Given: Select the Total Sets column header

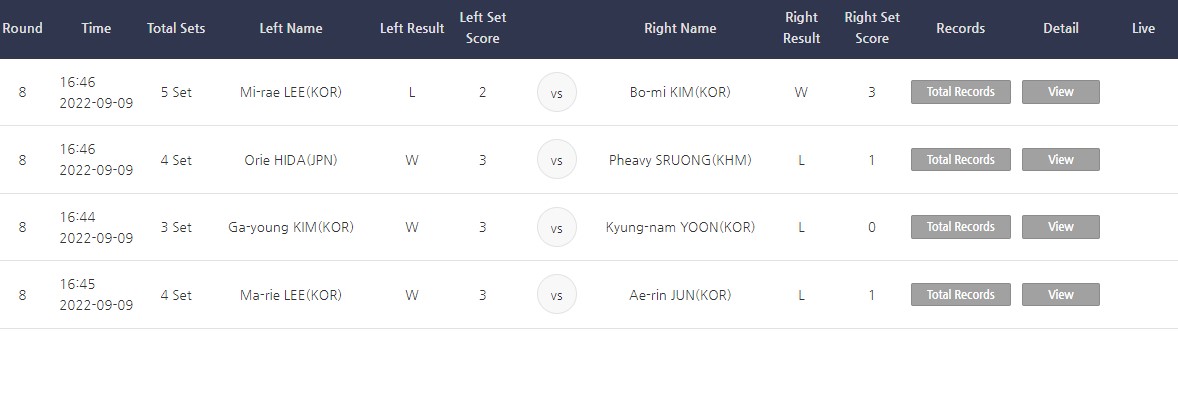Looking at the screenshot, I should (176, 29).
